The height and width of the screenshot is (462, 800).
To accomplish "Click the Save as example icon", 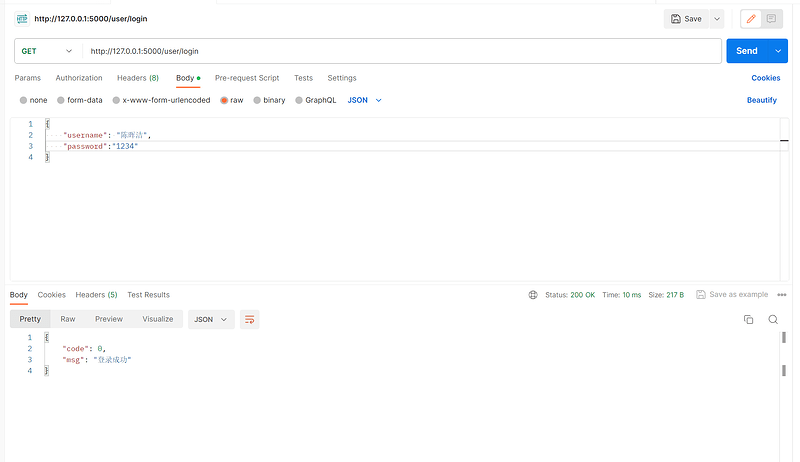I will (x=701, y=295).
